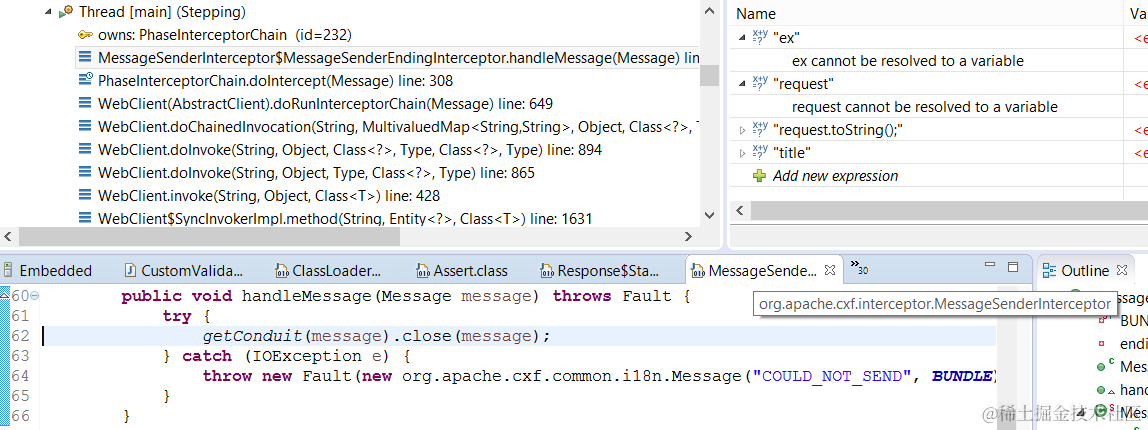Select the "title" expression row
Screen dimensions: 1148x430
click(x=926, y=154)
